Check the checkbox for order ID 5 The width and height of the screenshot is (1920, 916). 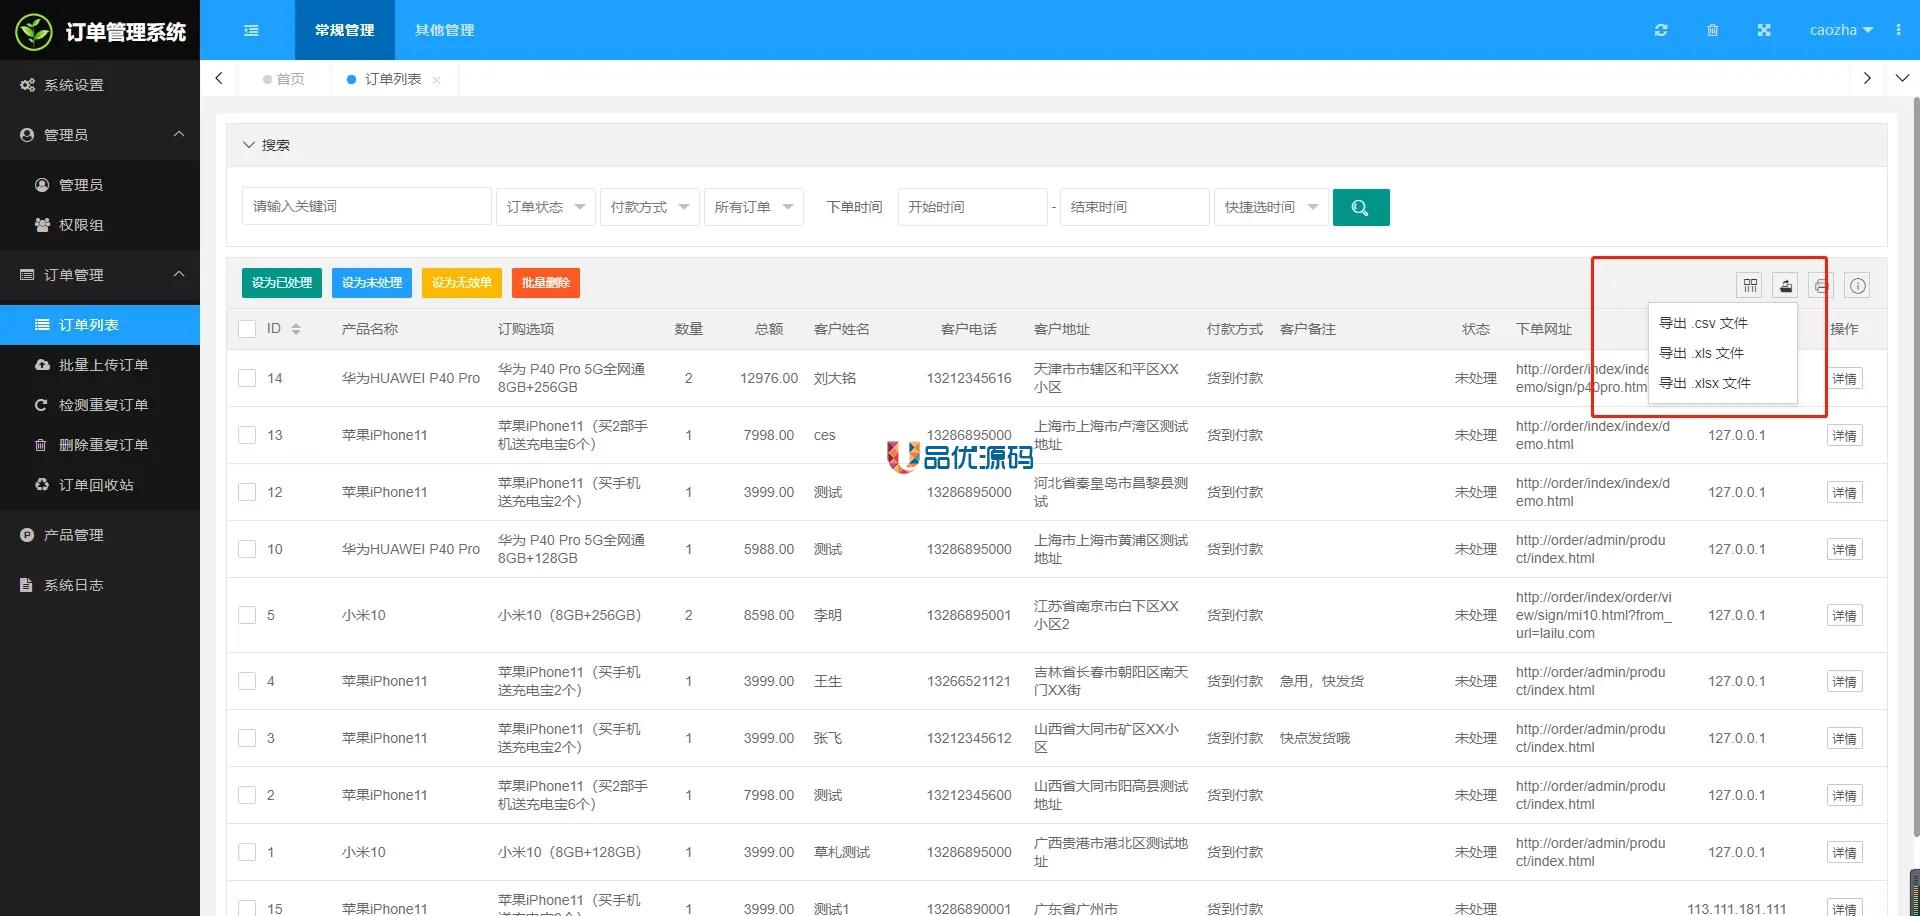coord(247,615)
